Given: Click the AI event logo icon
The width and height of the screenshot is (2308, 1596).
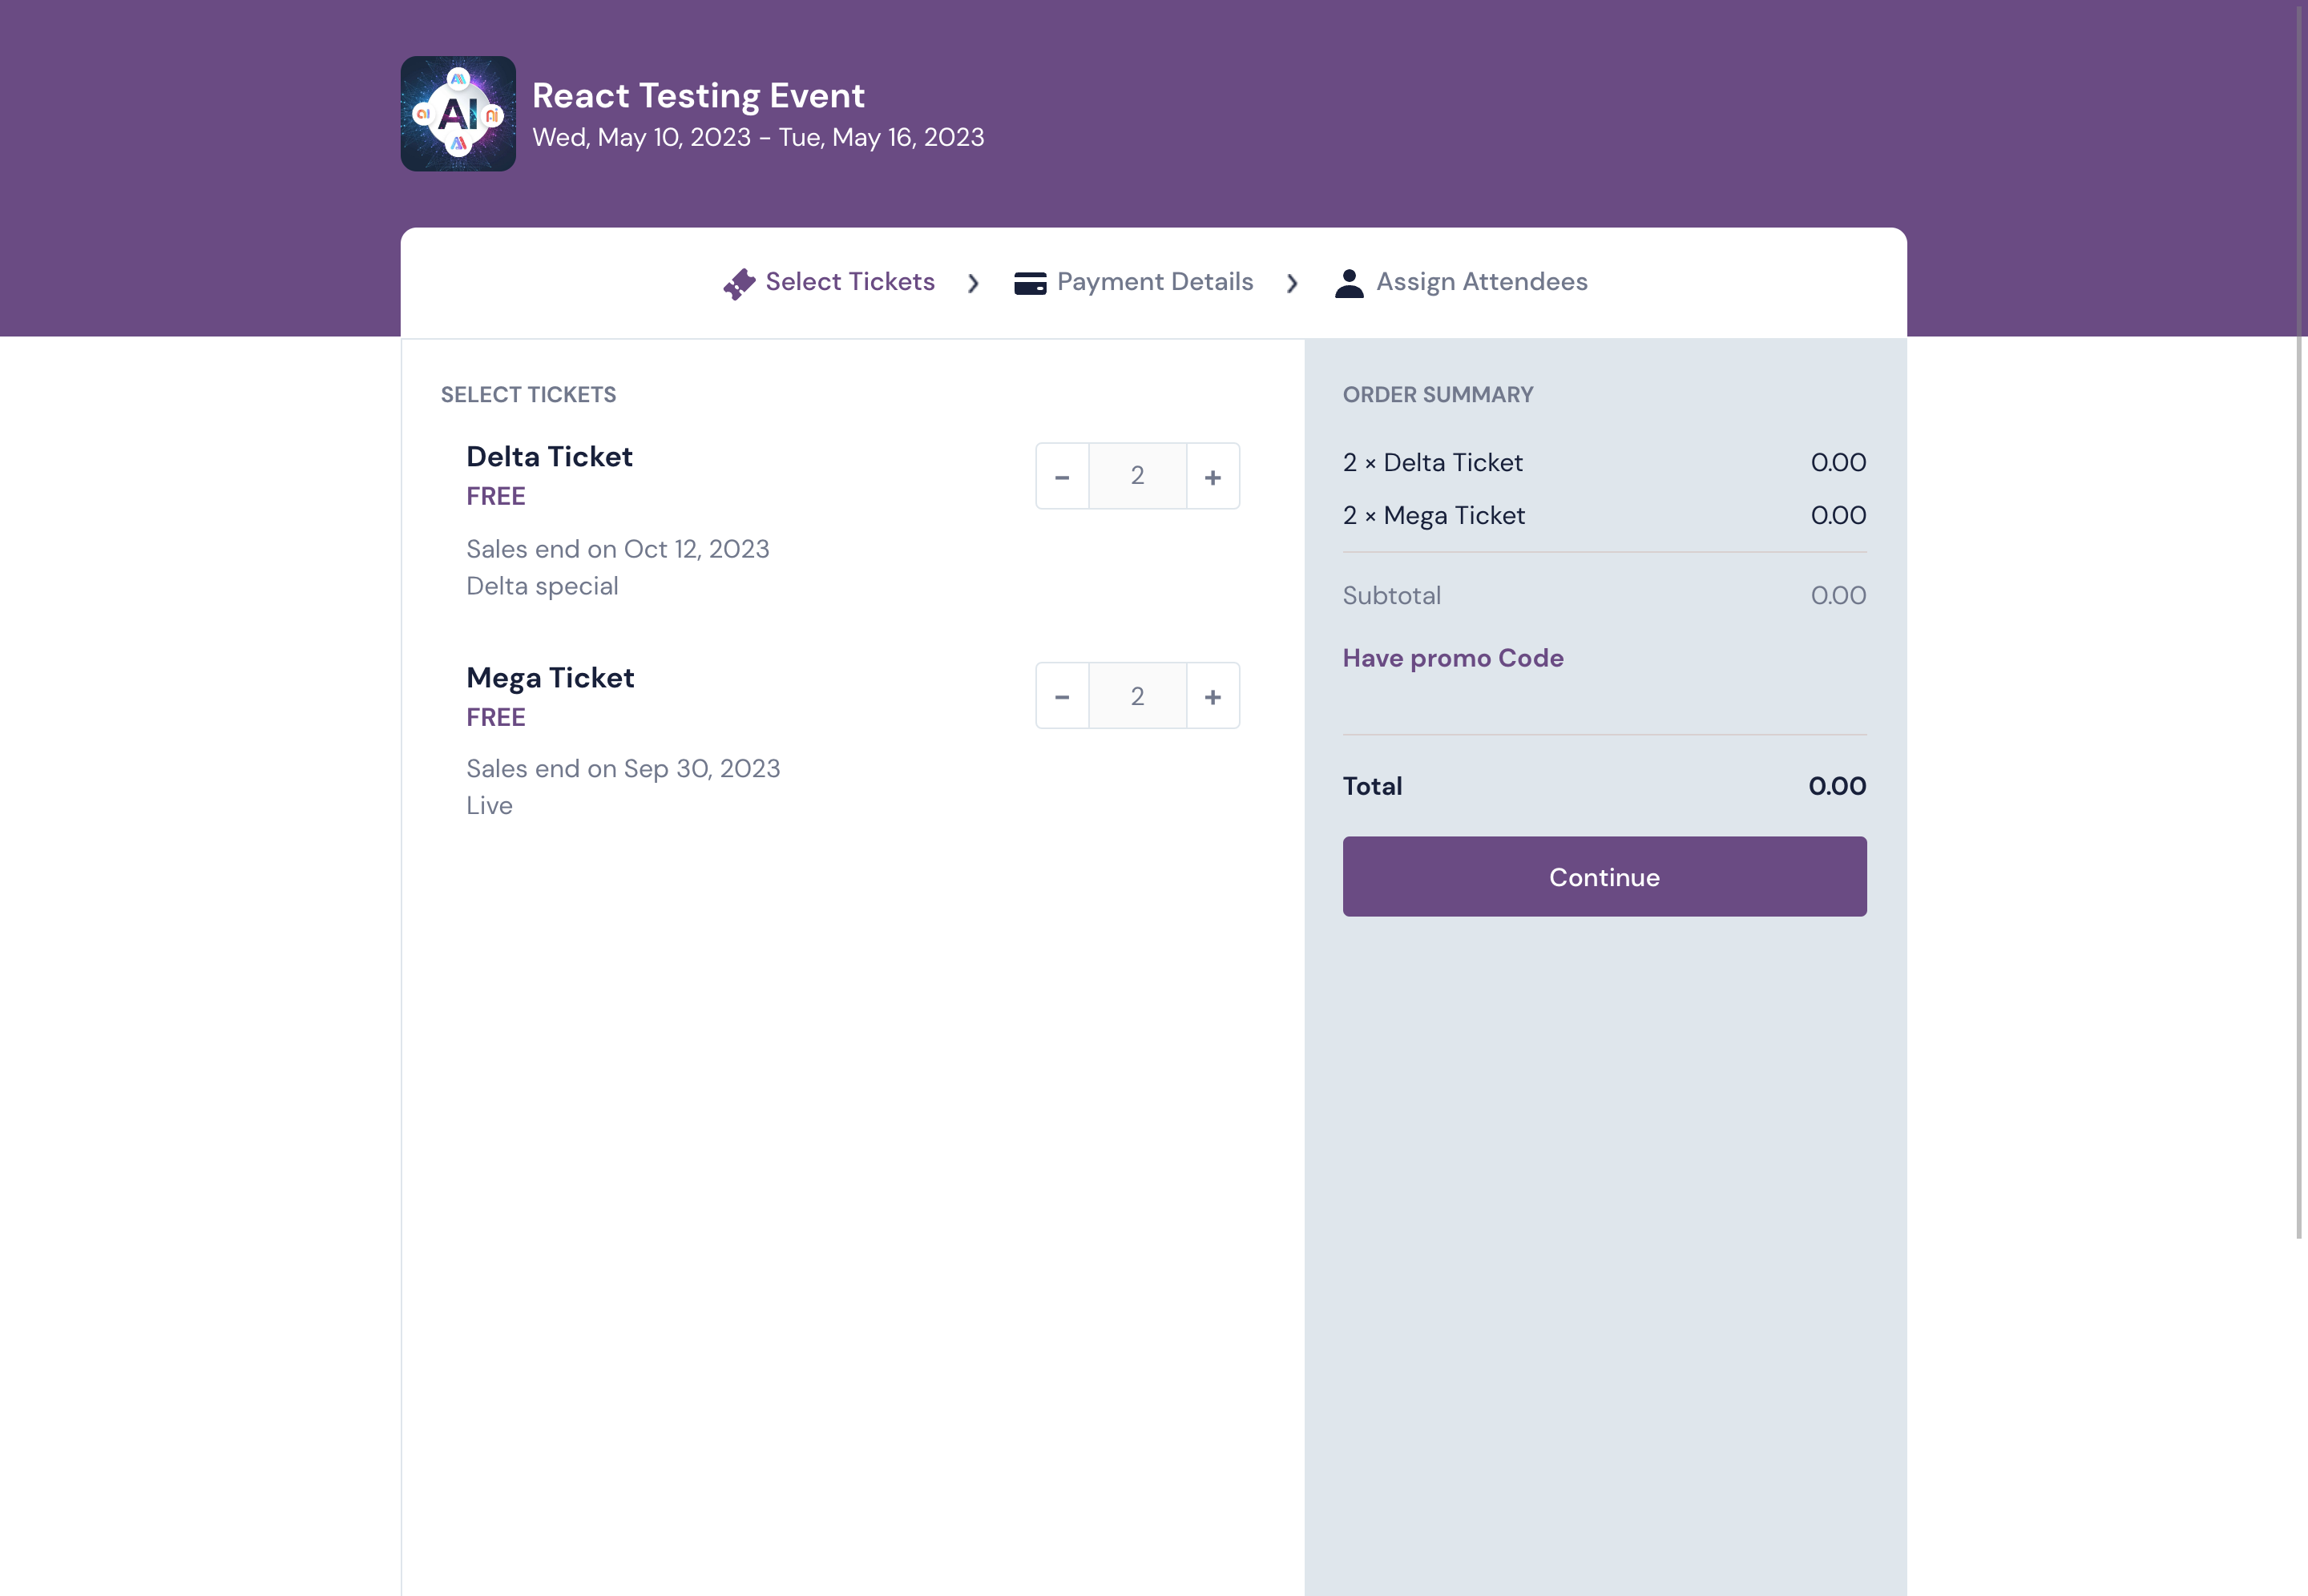Looking at the screenshot, I should (458, 114).
